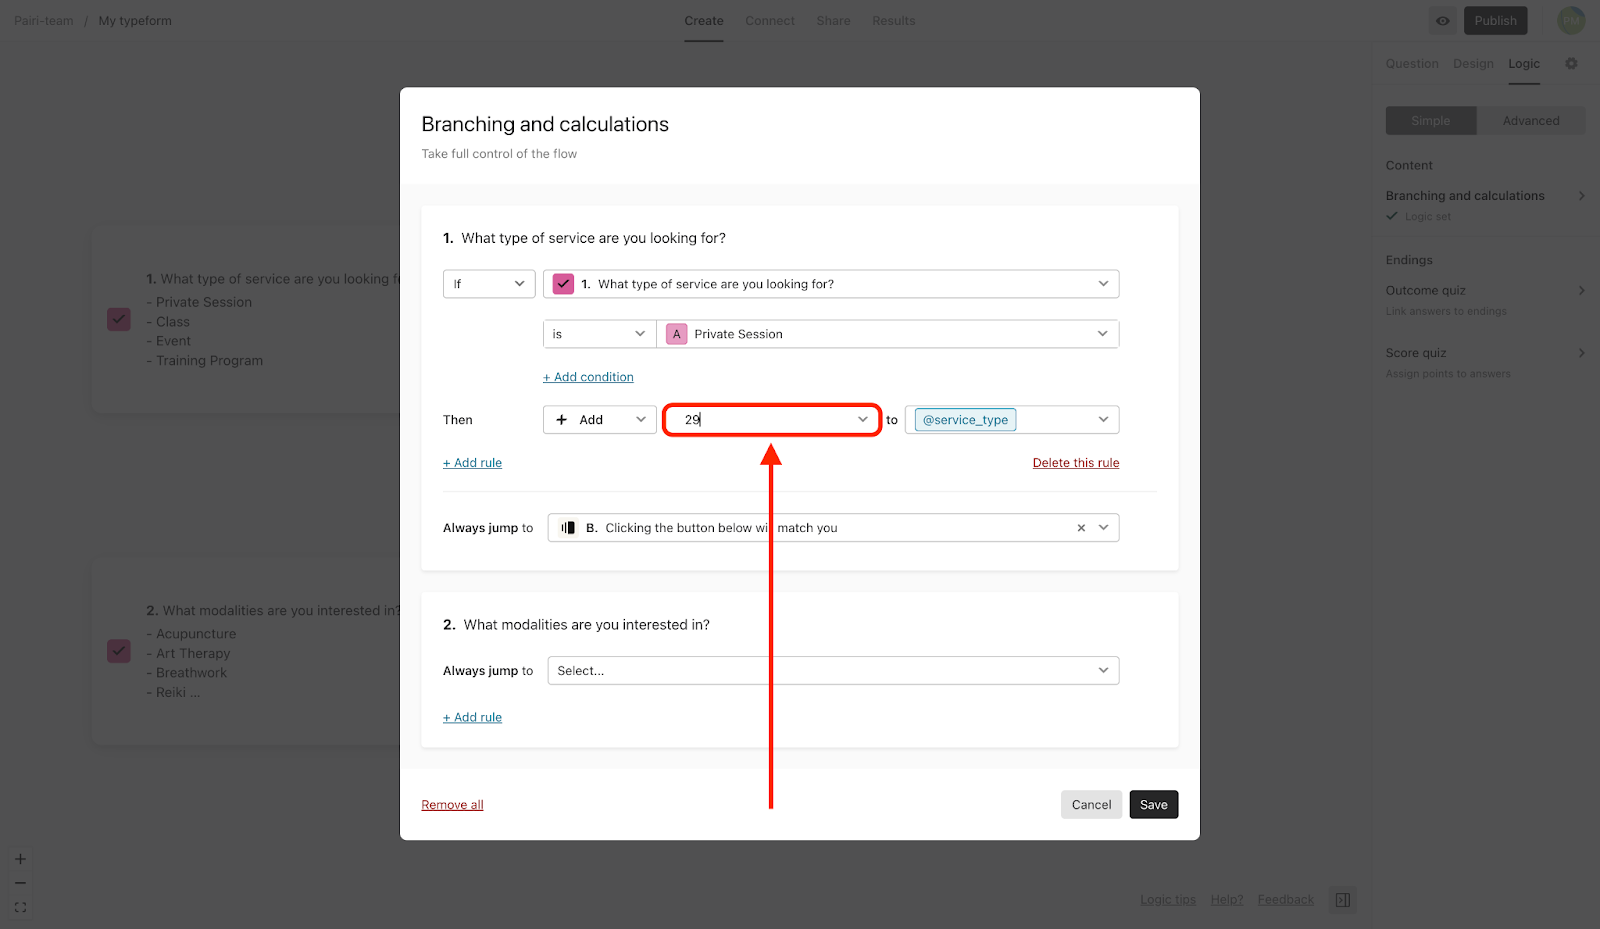Click the fit-to-screen icon

(20, 908)
